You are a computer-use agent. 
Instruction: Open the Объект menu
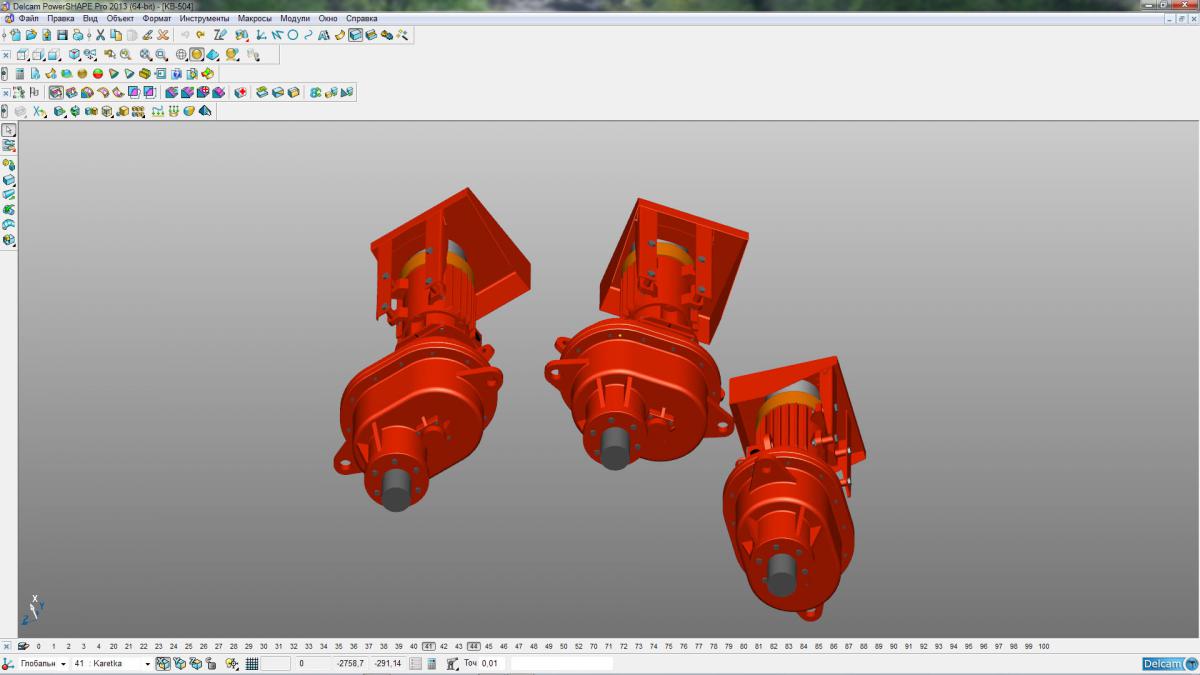point(120,18)
